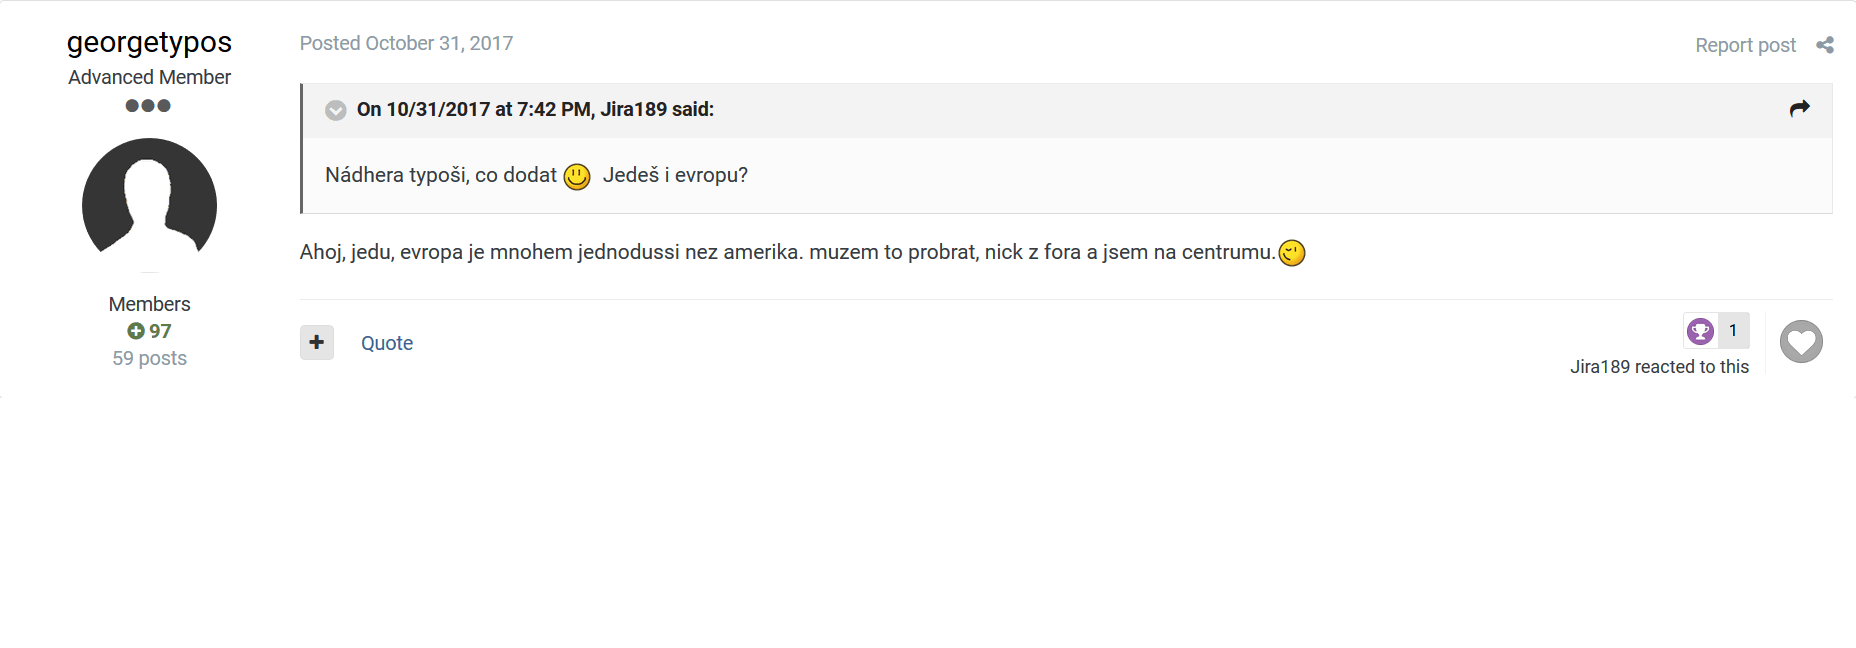Click the share post icon
This screenshot has width=1856, height=648.
1825,45
